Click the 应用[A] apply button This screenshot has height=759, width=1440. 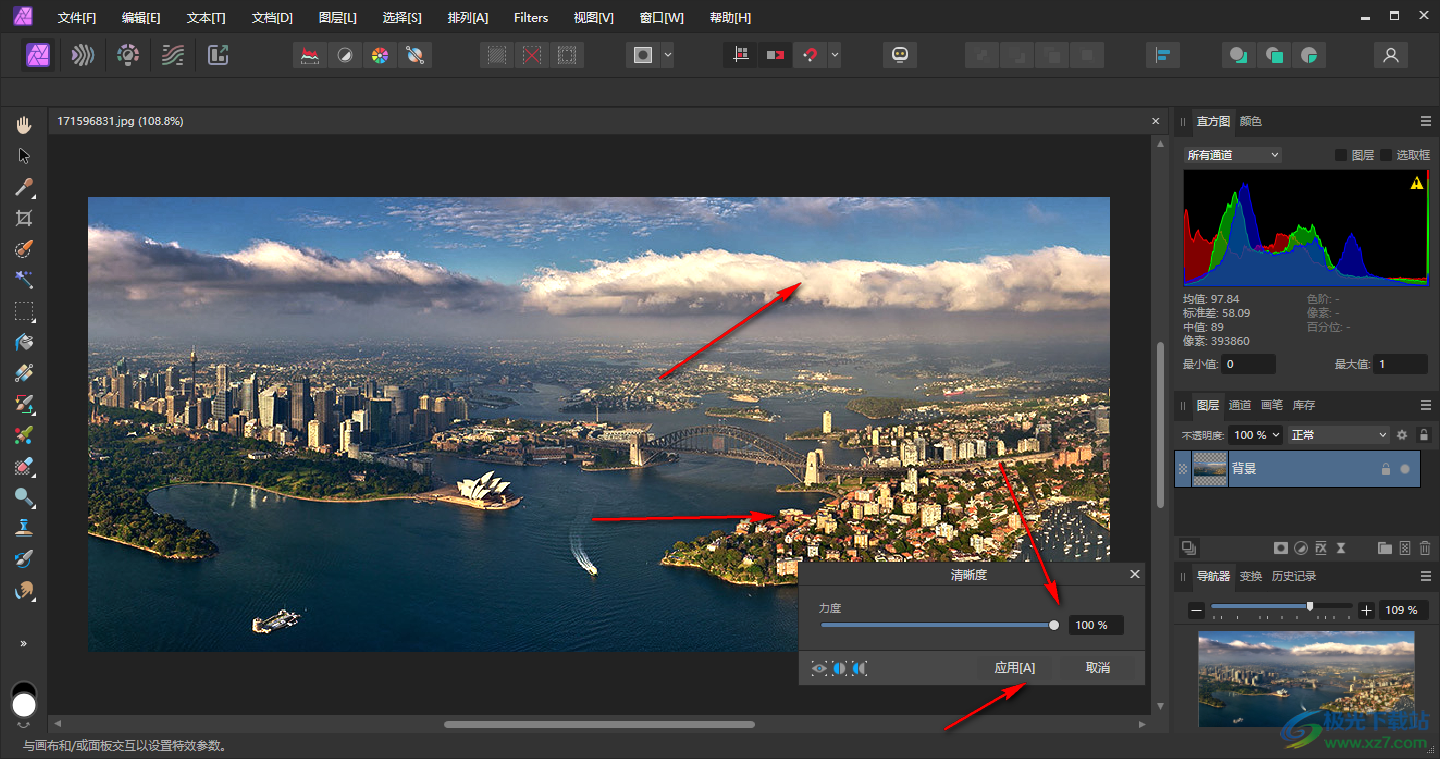[1014, 668]
